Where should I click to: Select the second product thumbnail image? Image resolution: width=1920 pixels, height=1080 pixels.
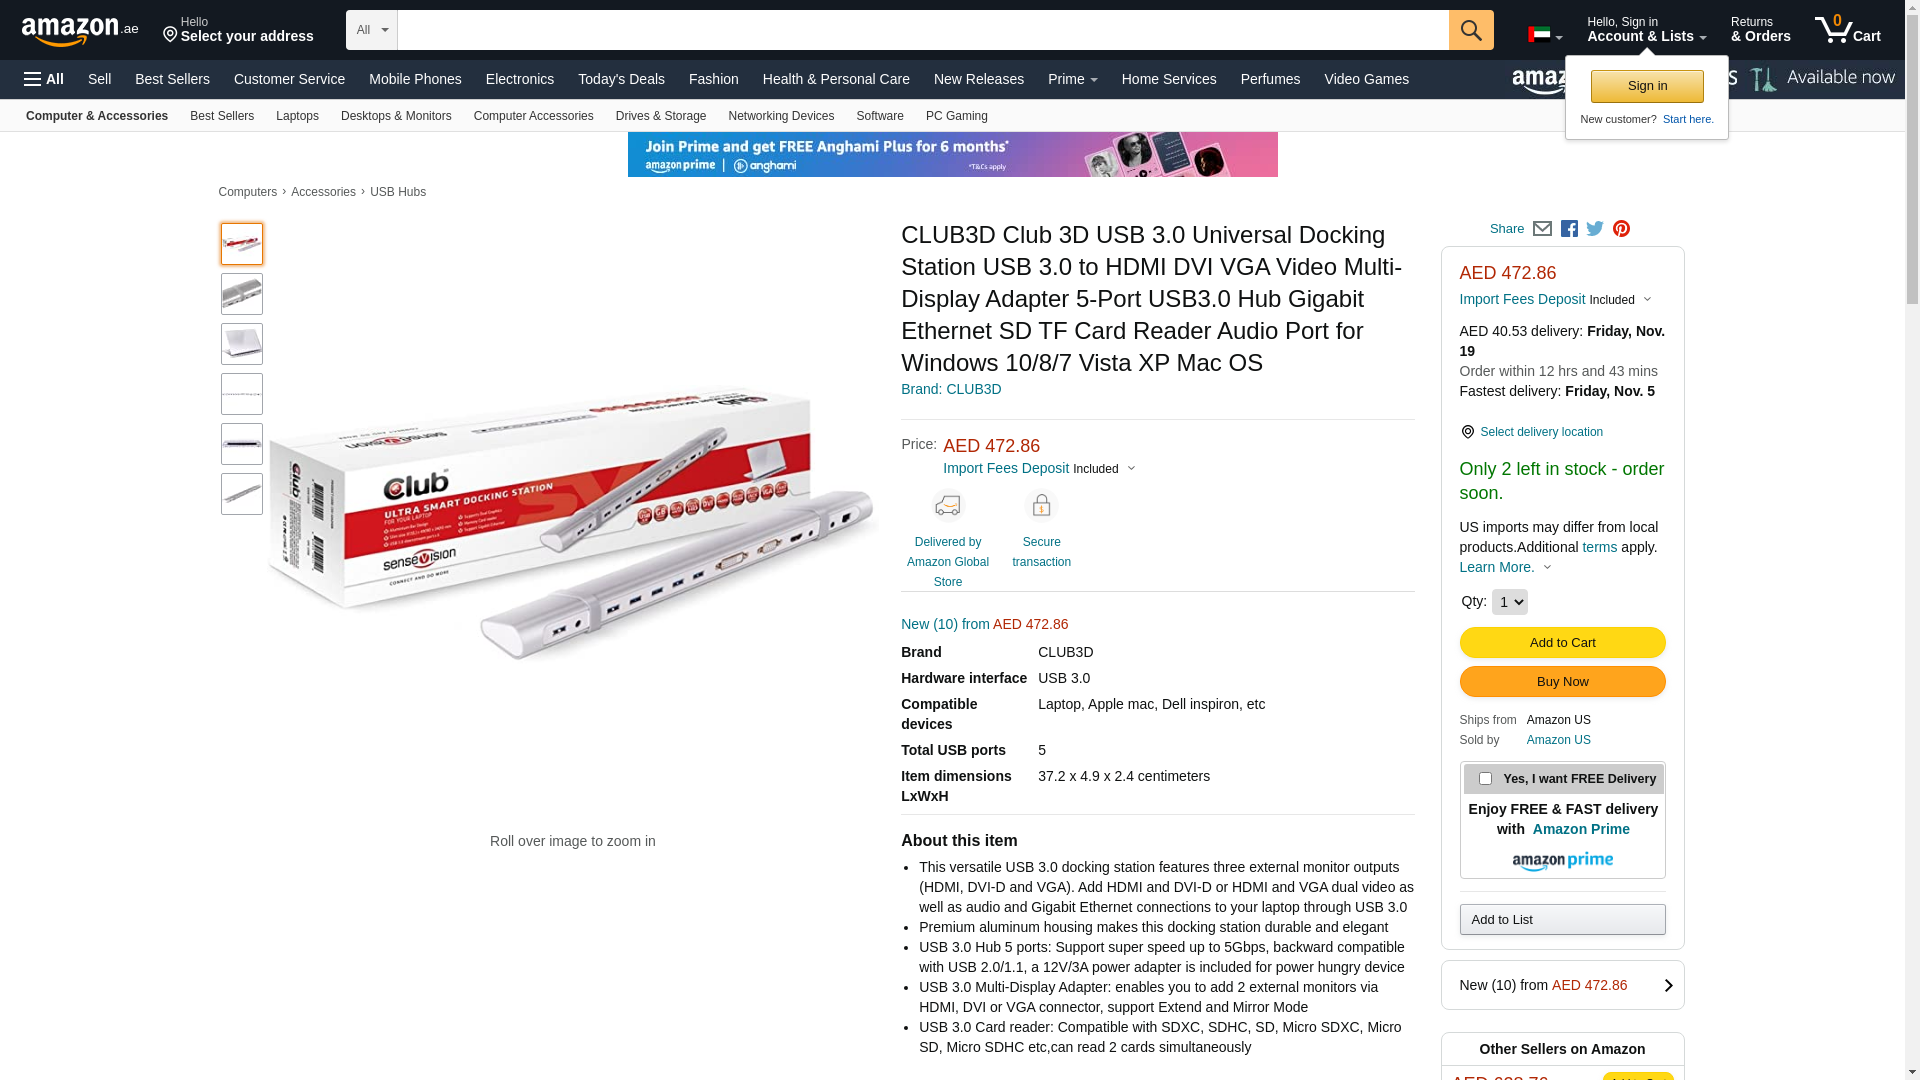(x=242, y=294)
